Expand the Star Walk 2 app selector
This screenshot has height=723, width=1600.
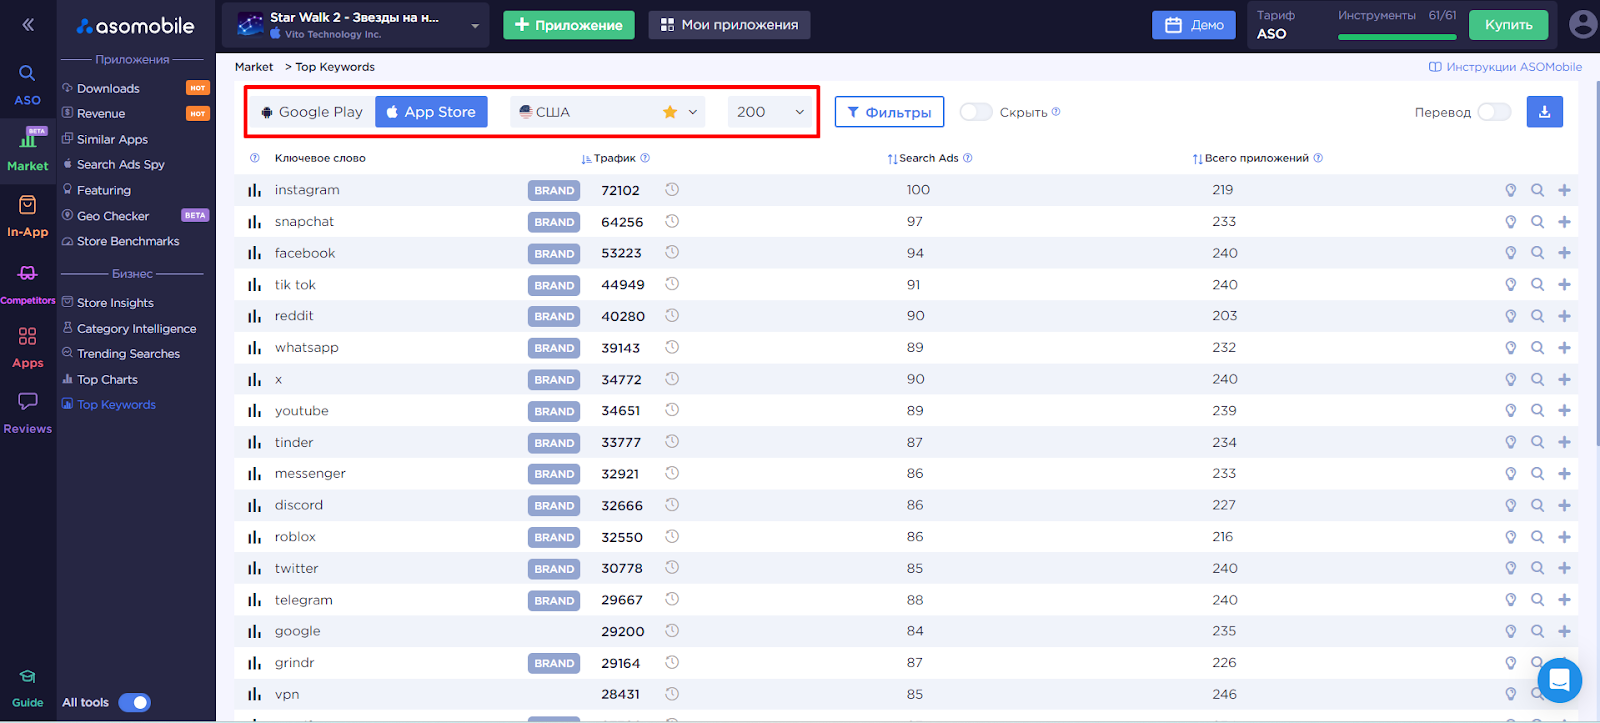point(355,25)
